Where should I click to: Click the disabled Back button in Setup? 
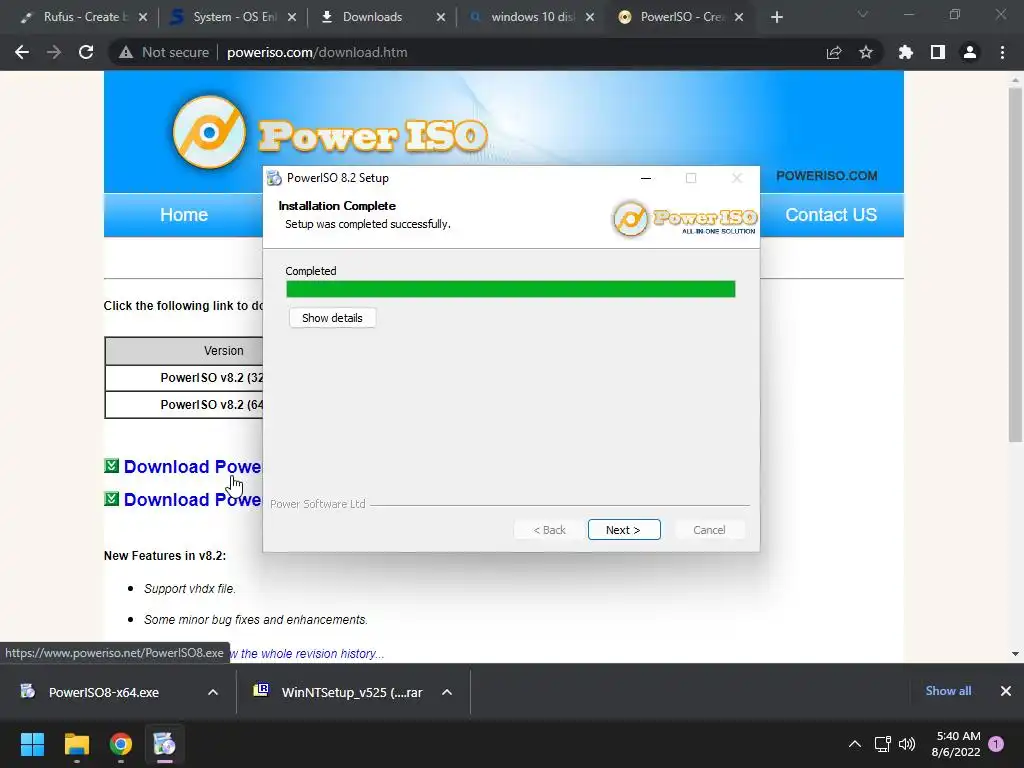(x=549, y=530)
